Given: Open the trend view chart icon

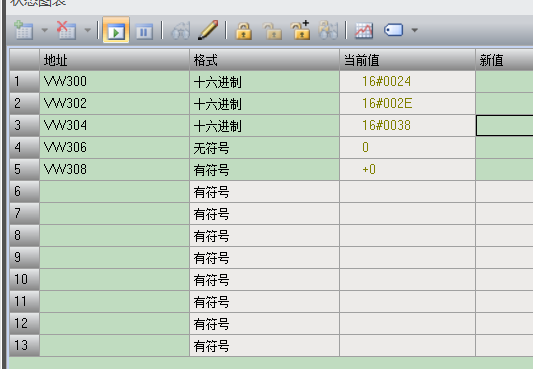Looking at the screenshot, I should (364, 31).
